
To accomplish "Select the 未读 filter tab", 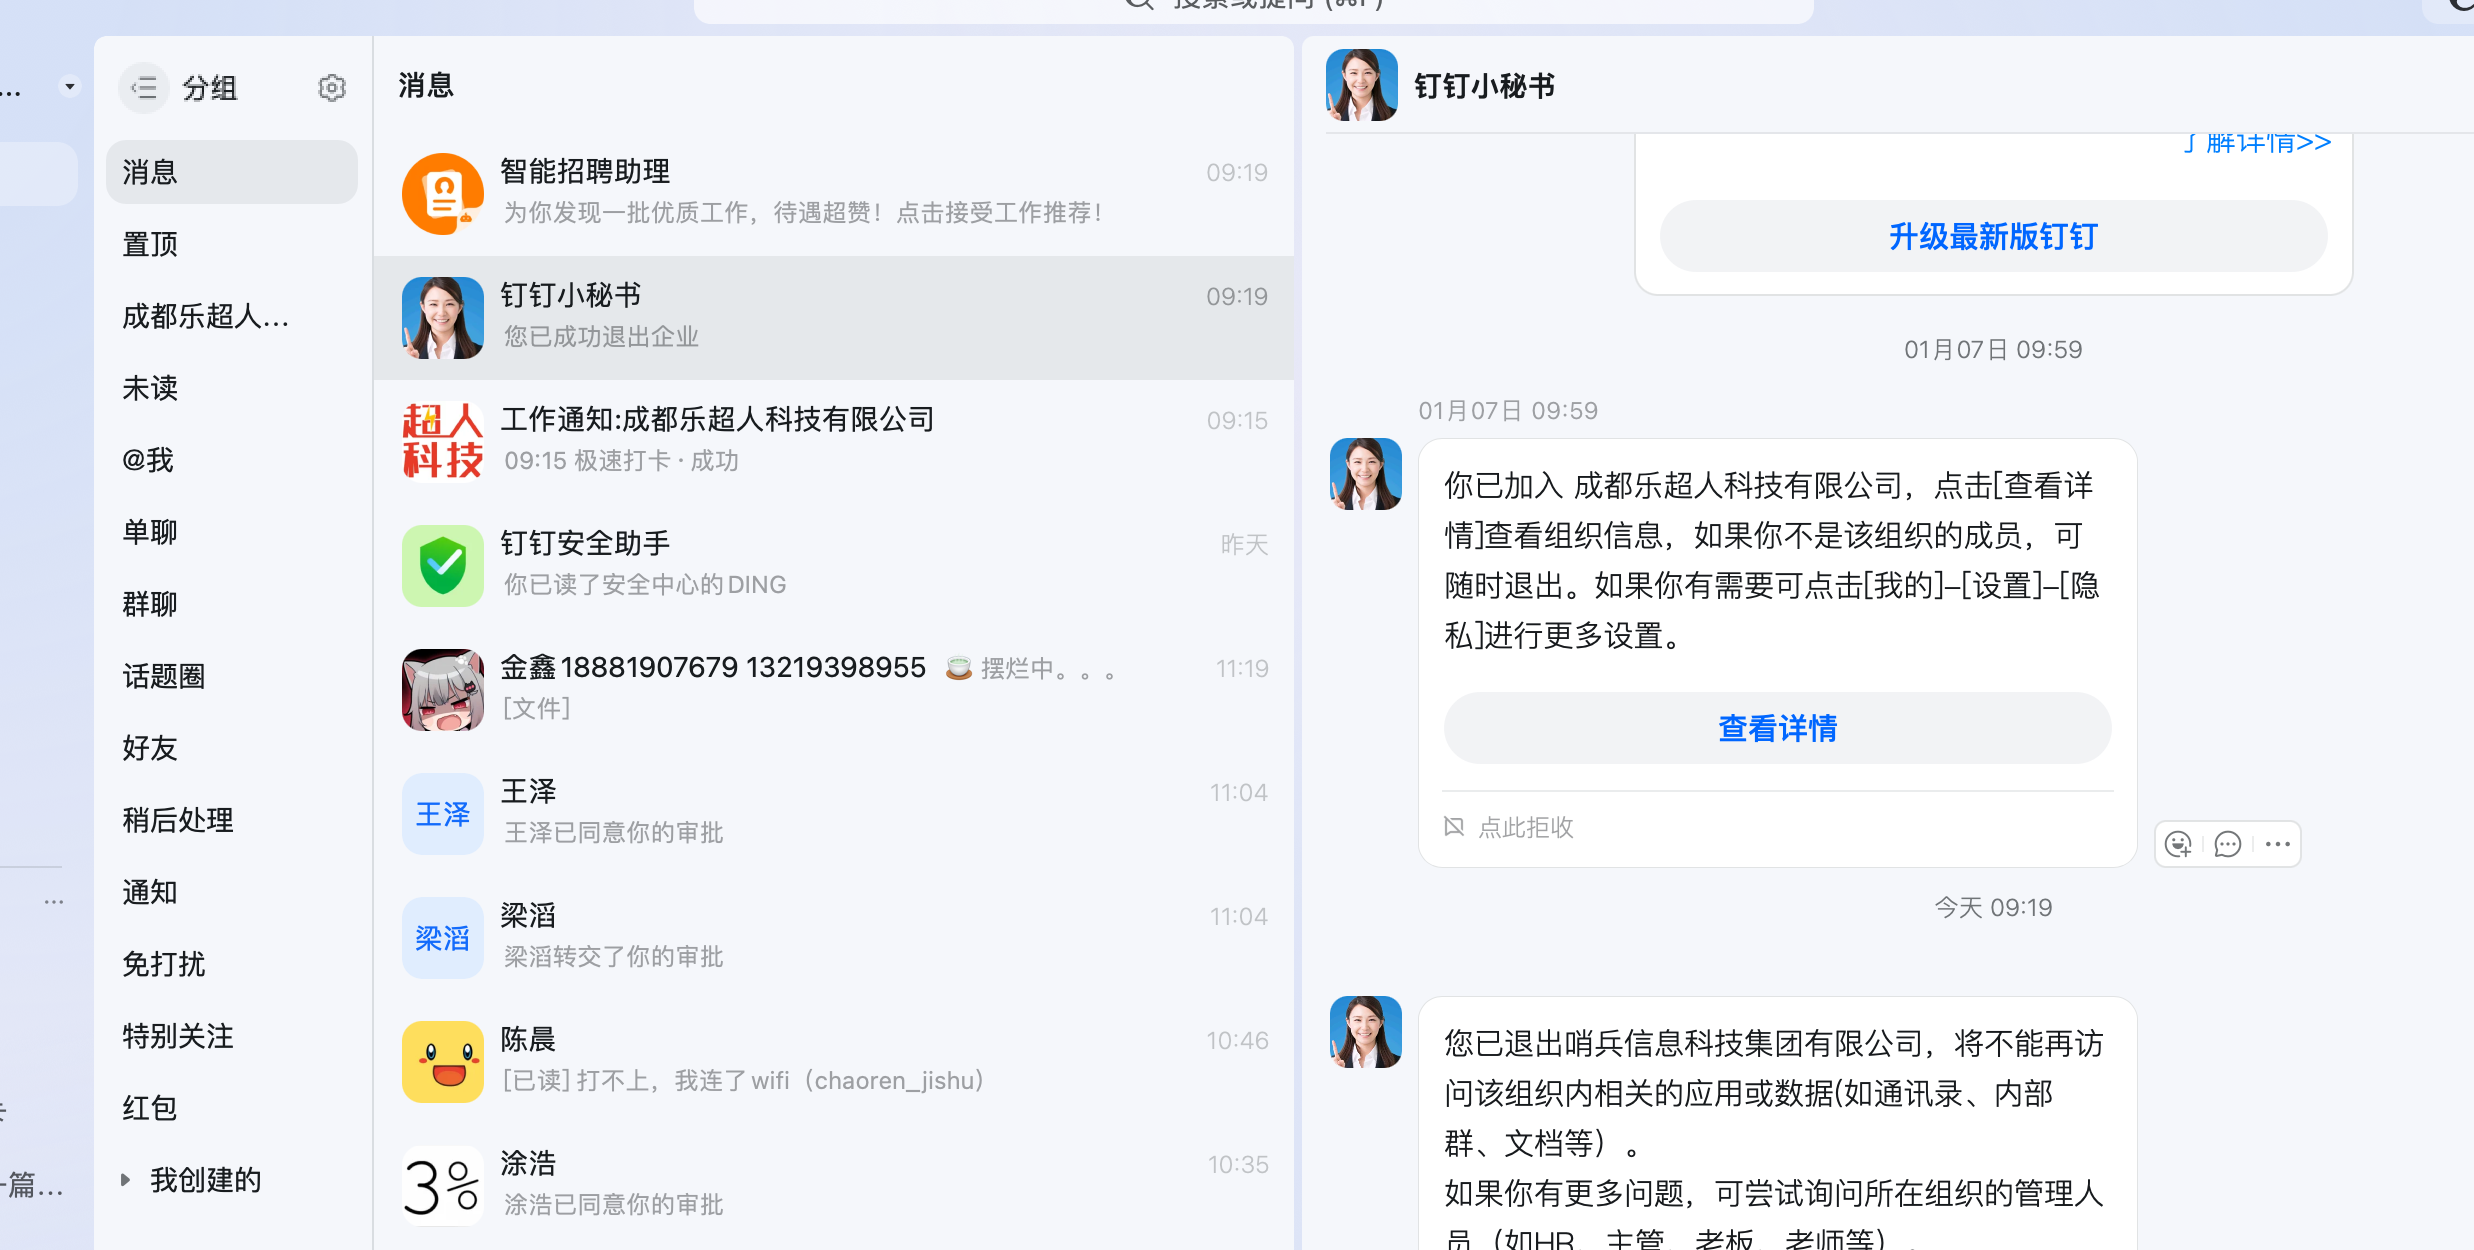I will coord(150,388).
